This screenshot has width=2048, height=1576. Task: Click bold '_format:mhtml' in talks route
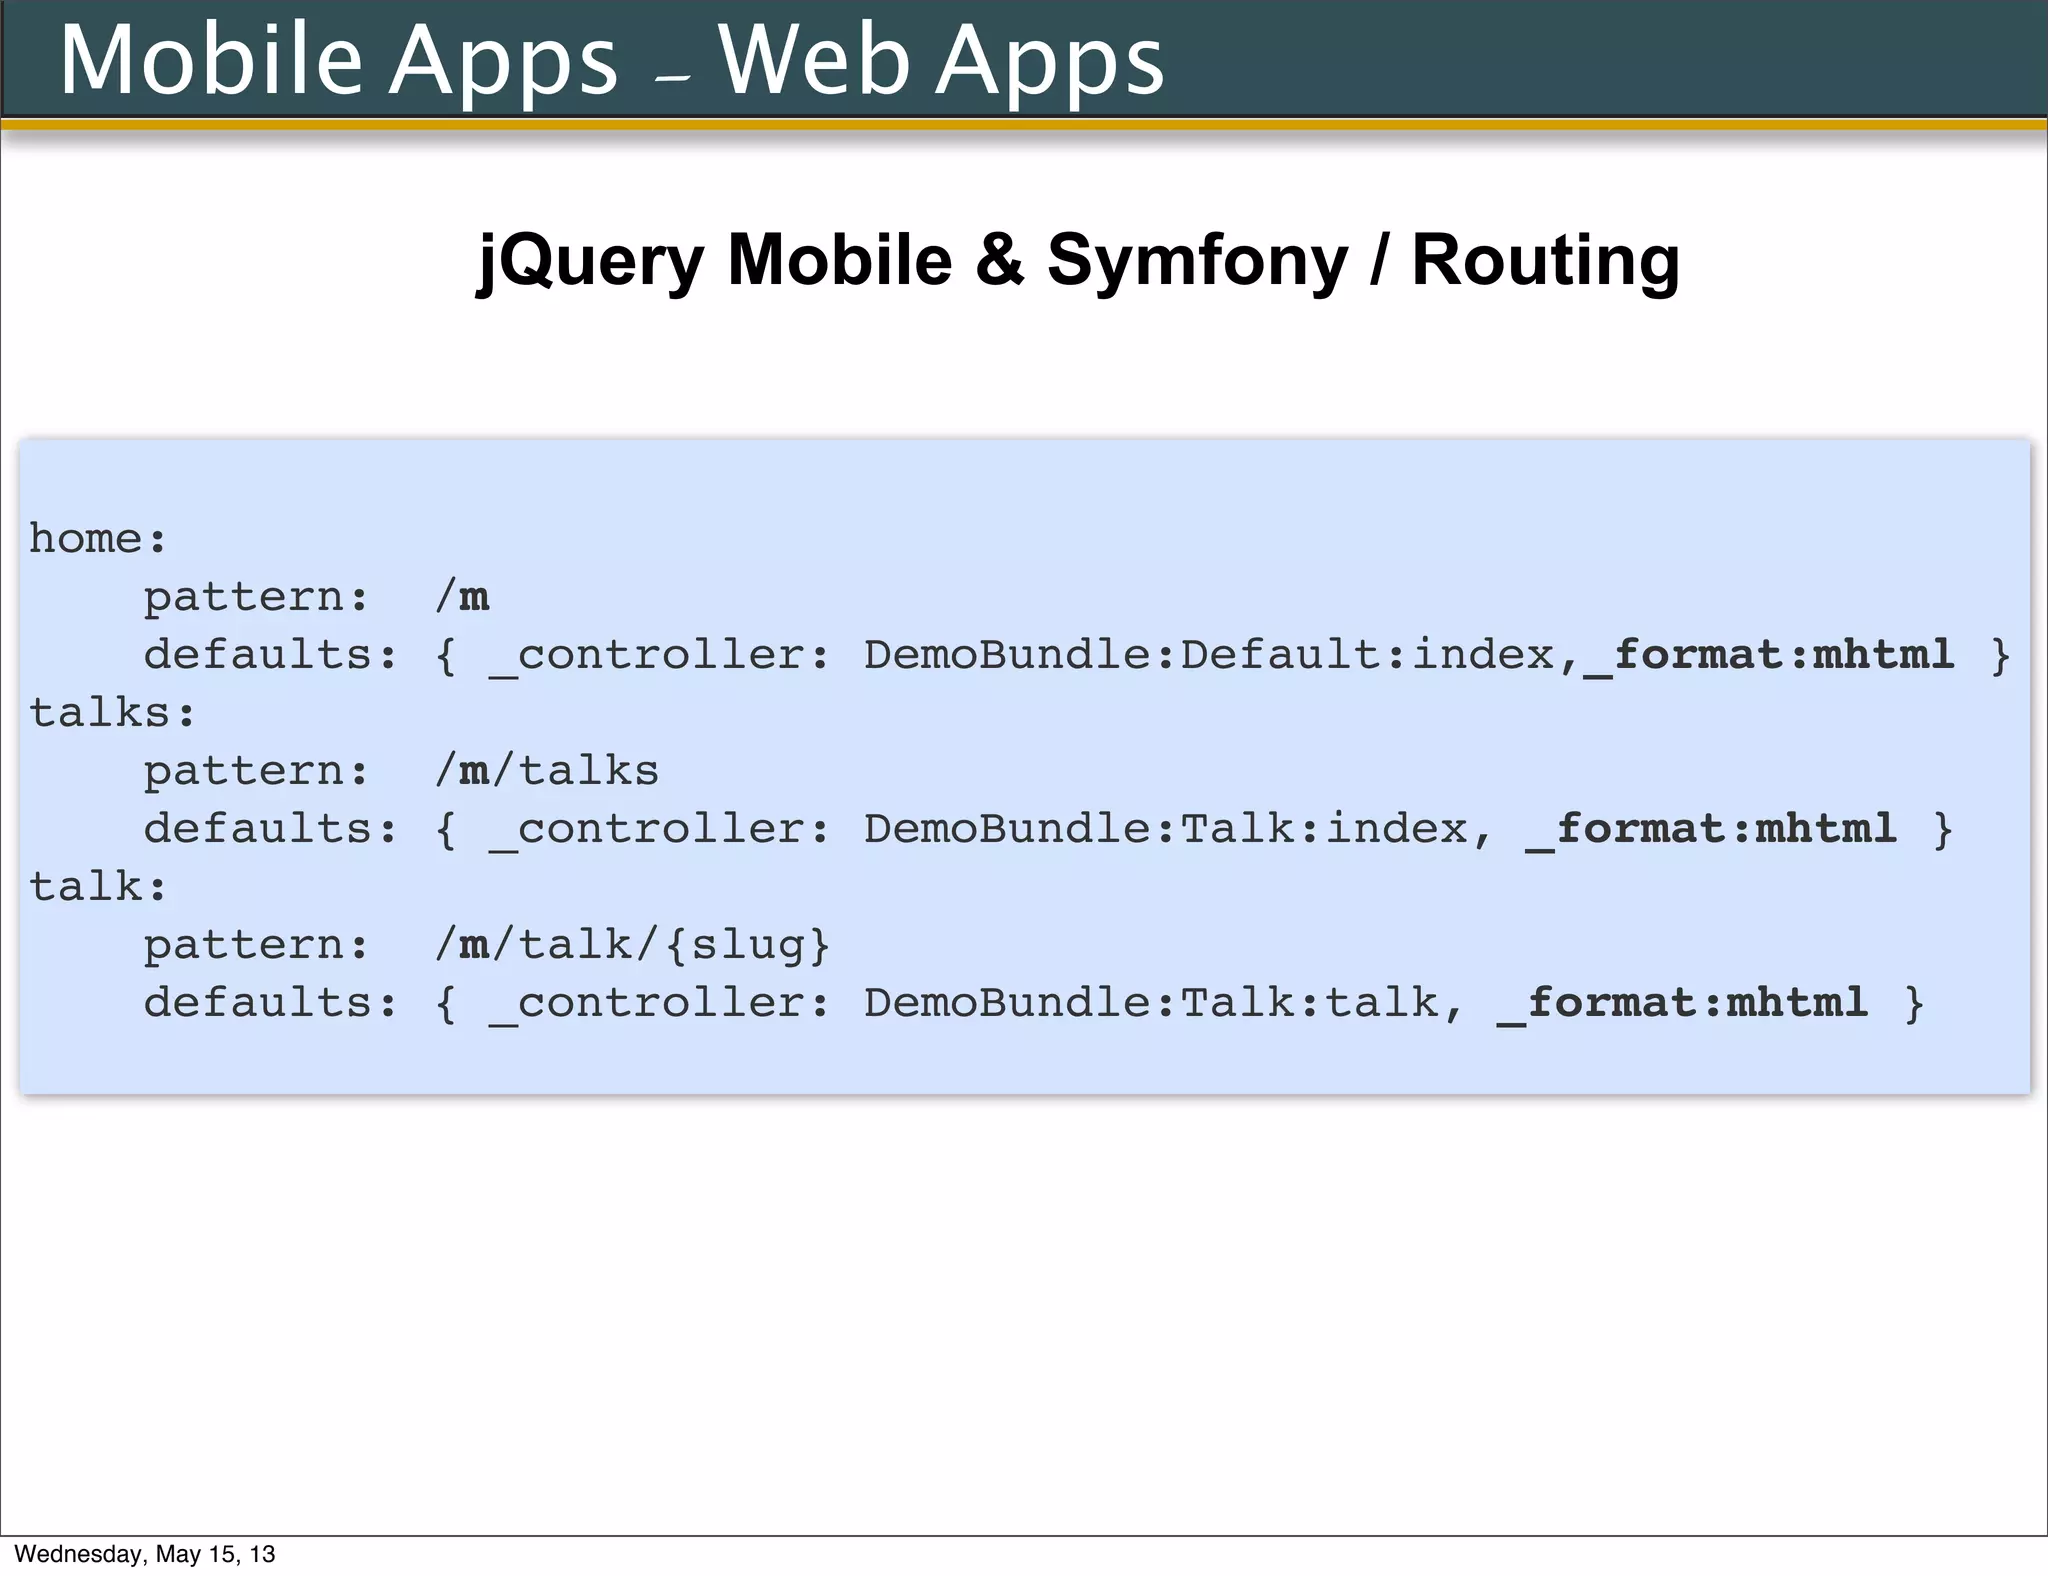pos(1710,829)
